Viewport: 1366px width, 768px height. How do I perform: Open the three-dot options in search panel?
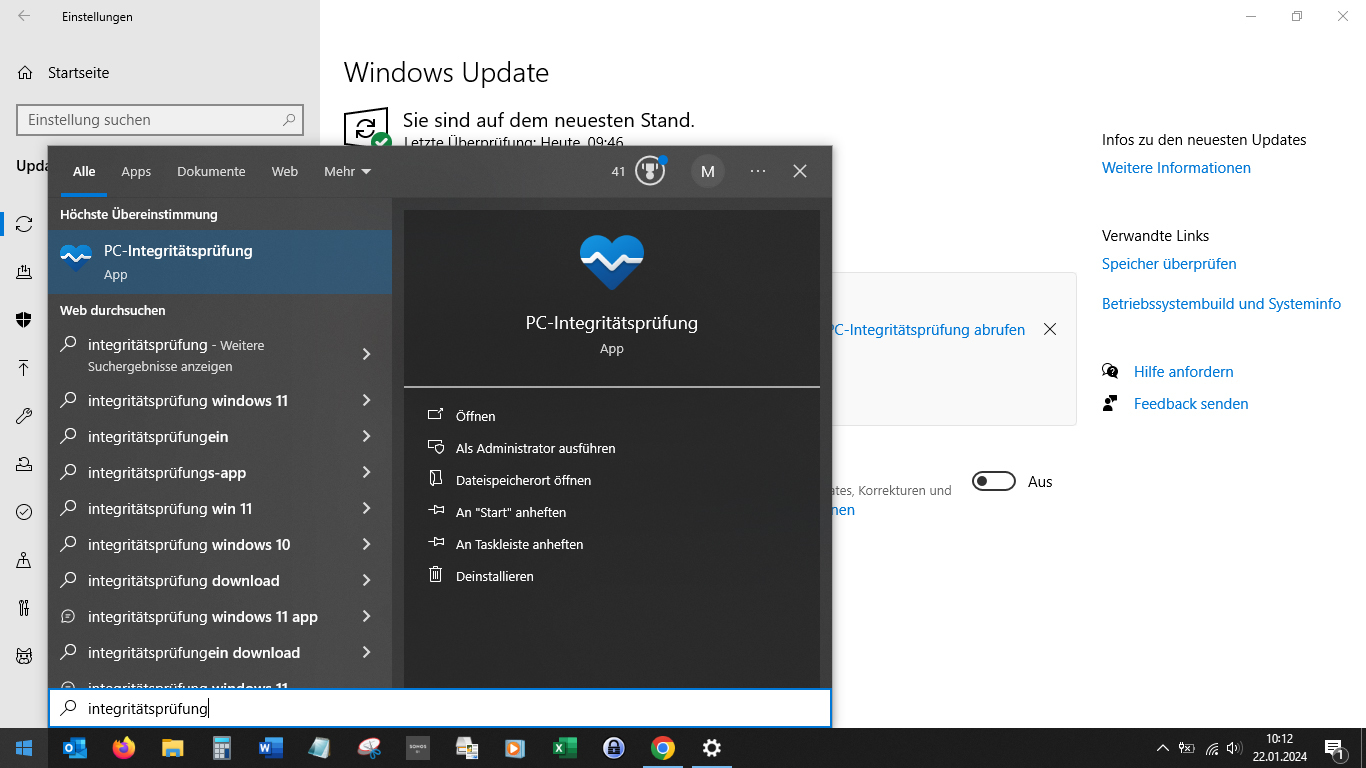[758, 171]
